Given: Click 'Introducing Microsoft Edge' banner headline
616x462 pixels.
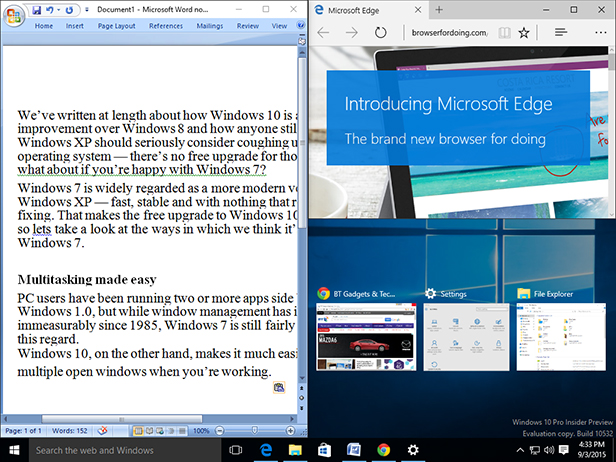Looking at the screenshot, I should pyautogui.click(x=448, y=104).
